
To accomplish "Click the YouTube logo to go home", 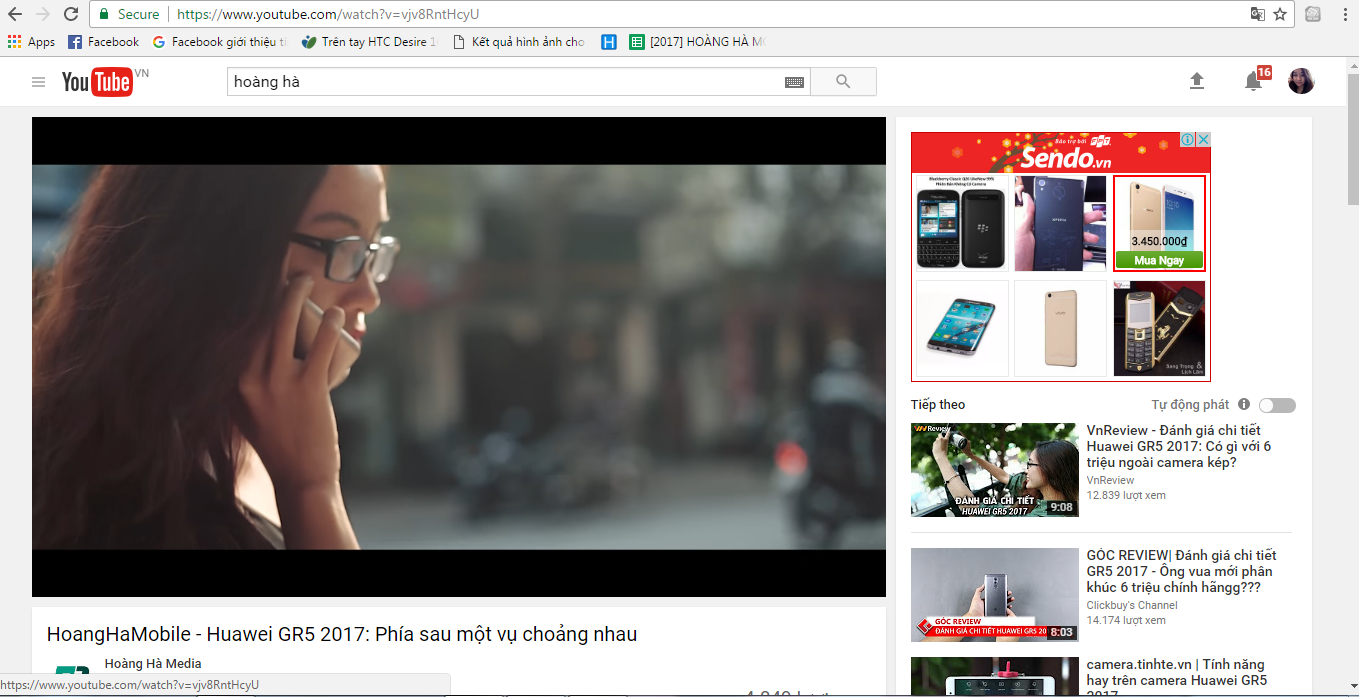I will coord(97,82).
